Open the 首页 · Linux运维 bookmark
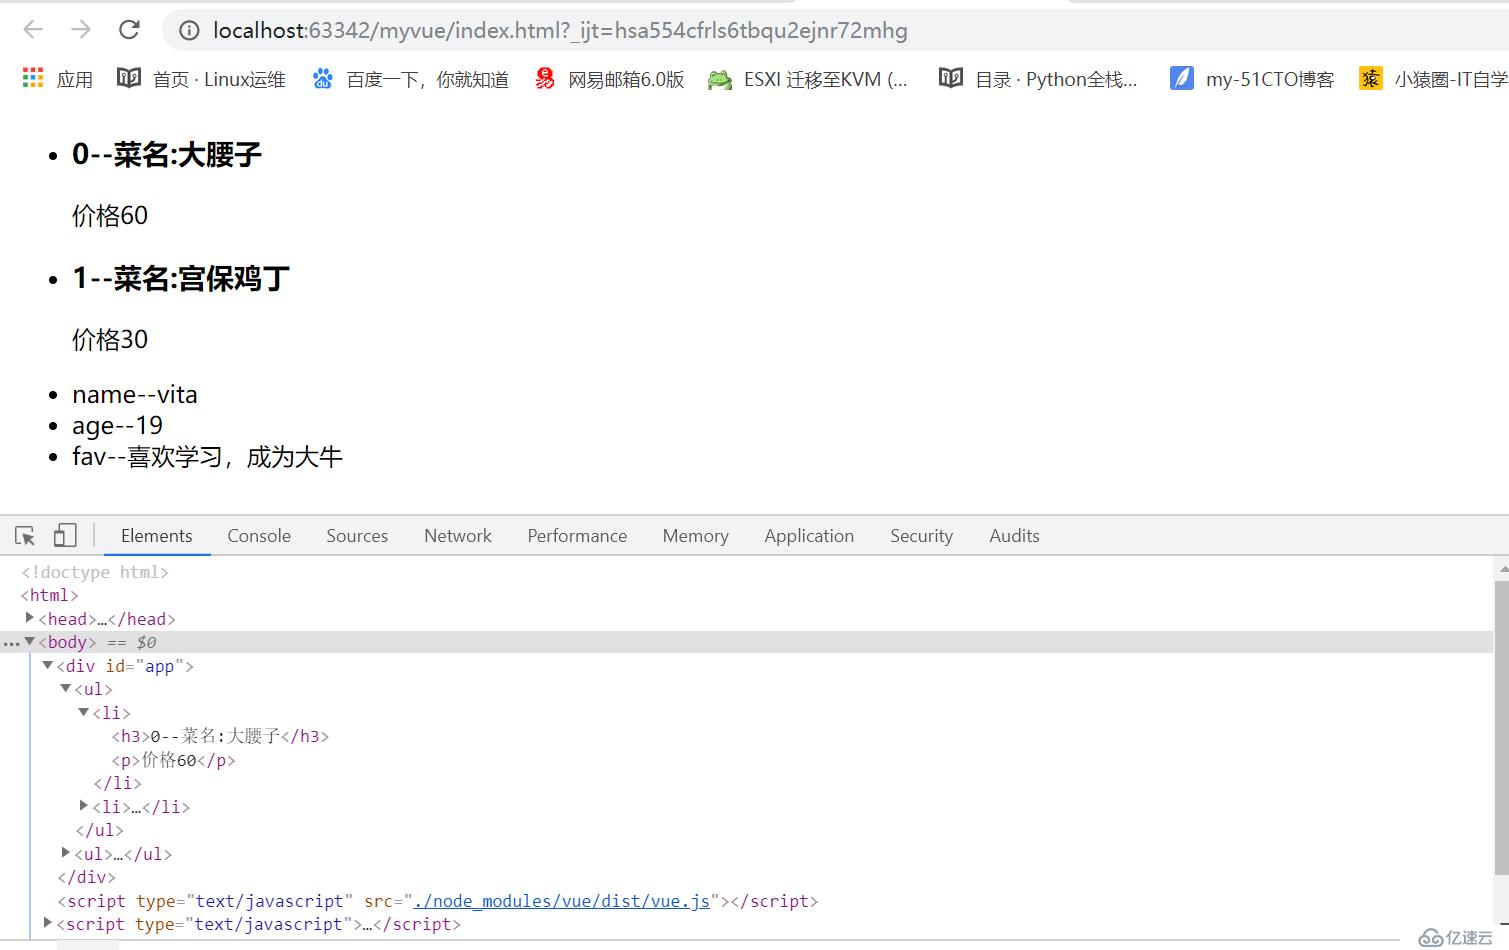1509x950 pixels. (201, 79)
